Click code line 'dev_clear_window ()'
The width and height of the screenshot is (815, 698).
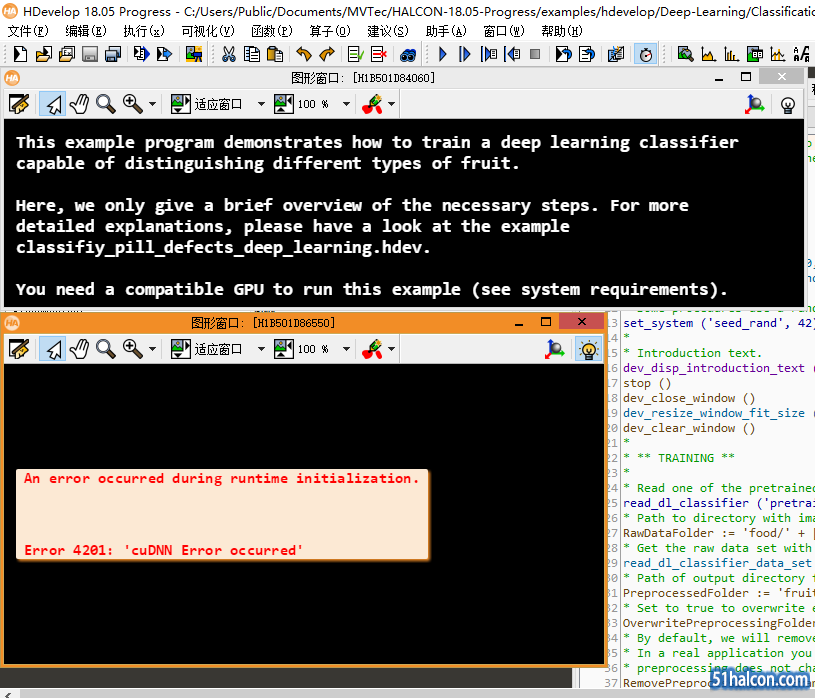click(x=689, y=428)
